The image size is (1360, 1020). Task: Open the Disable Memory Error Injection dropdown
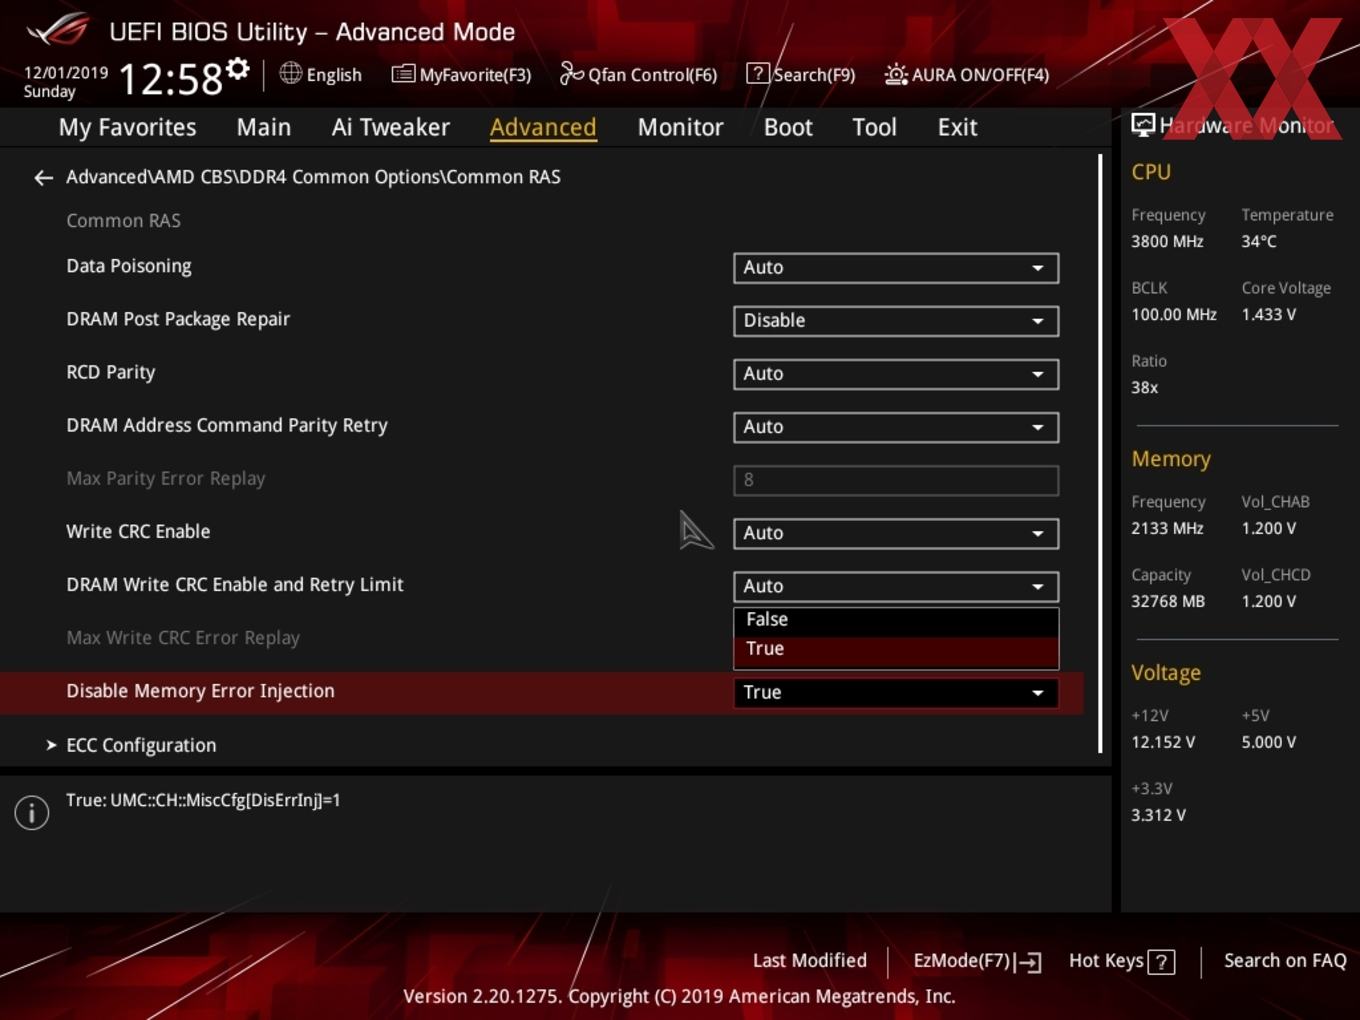[896, 692]
